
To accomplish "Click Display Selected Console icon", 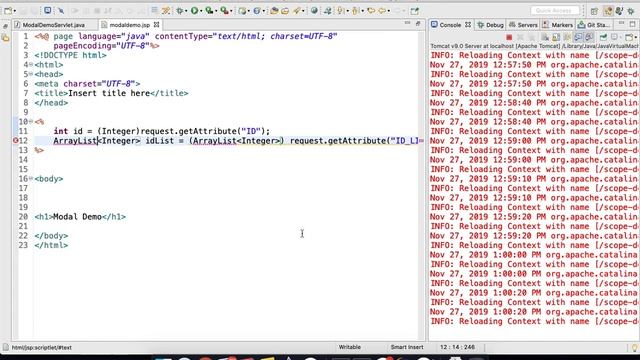I will tap(615, 37).
